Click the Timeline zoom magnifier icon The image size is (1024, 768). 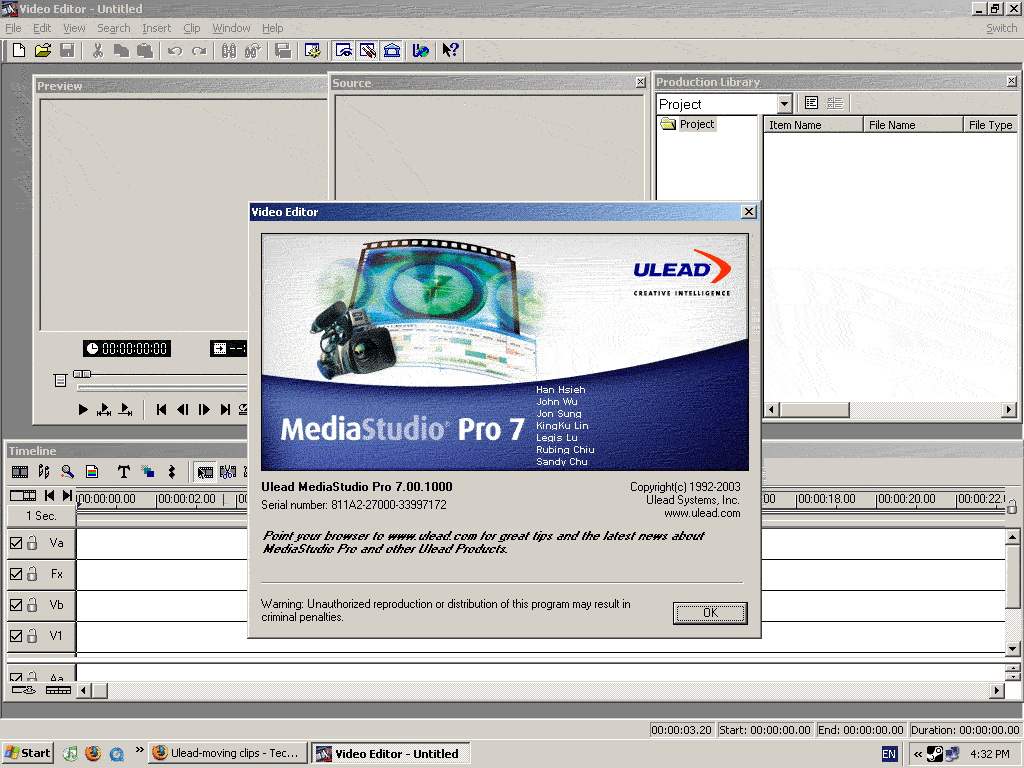point(67,472)
